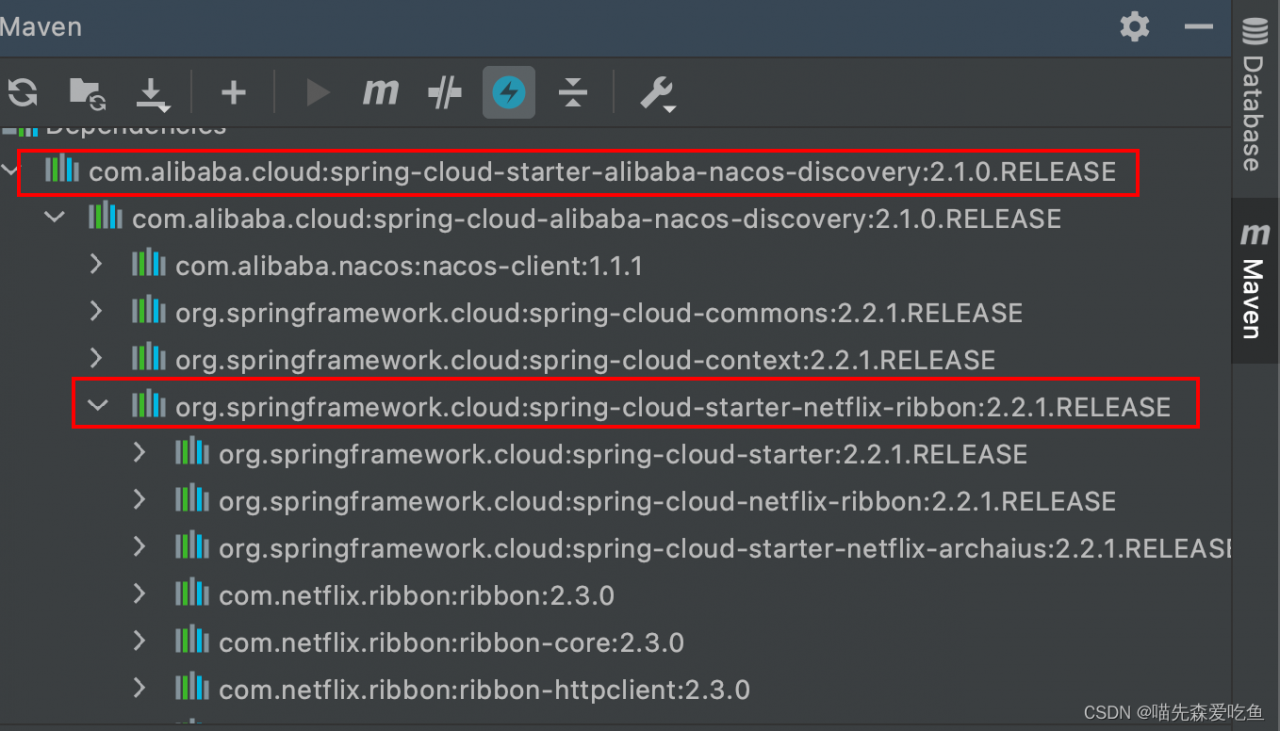The height and width of the screenshot is (731, 1280).
Task: Expand the spring-cloud-commons dependency node
Action: tap(96, 312)
